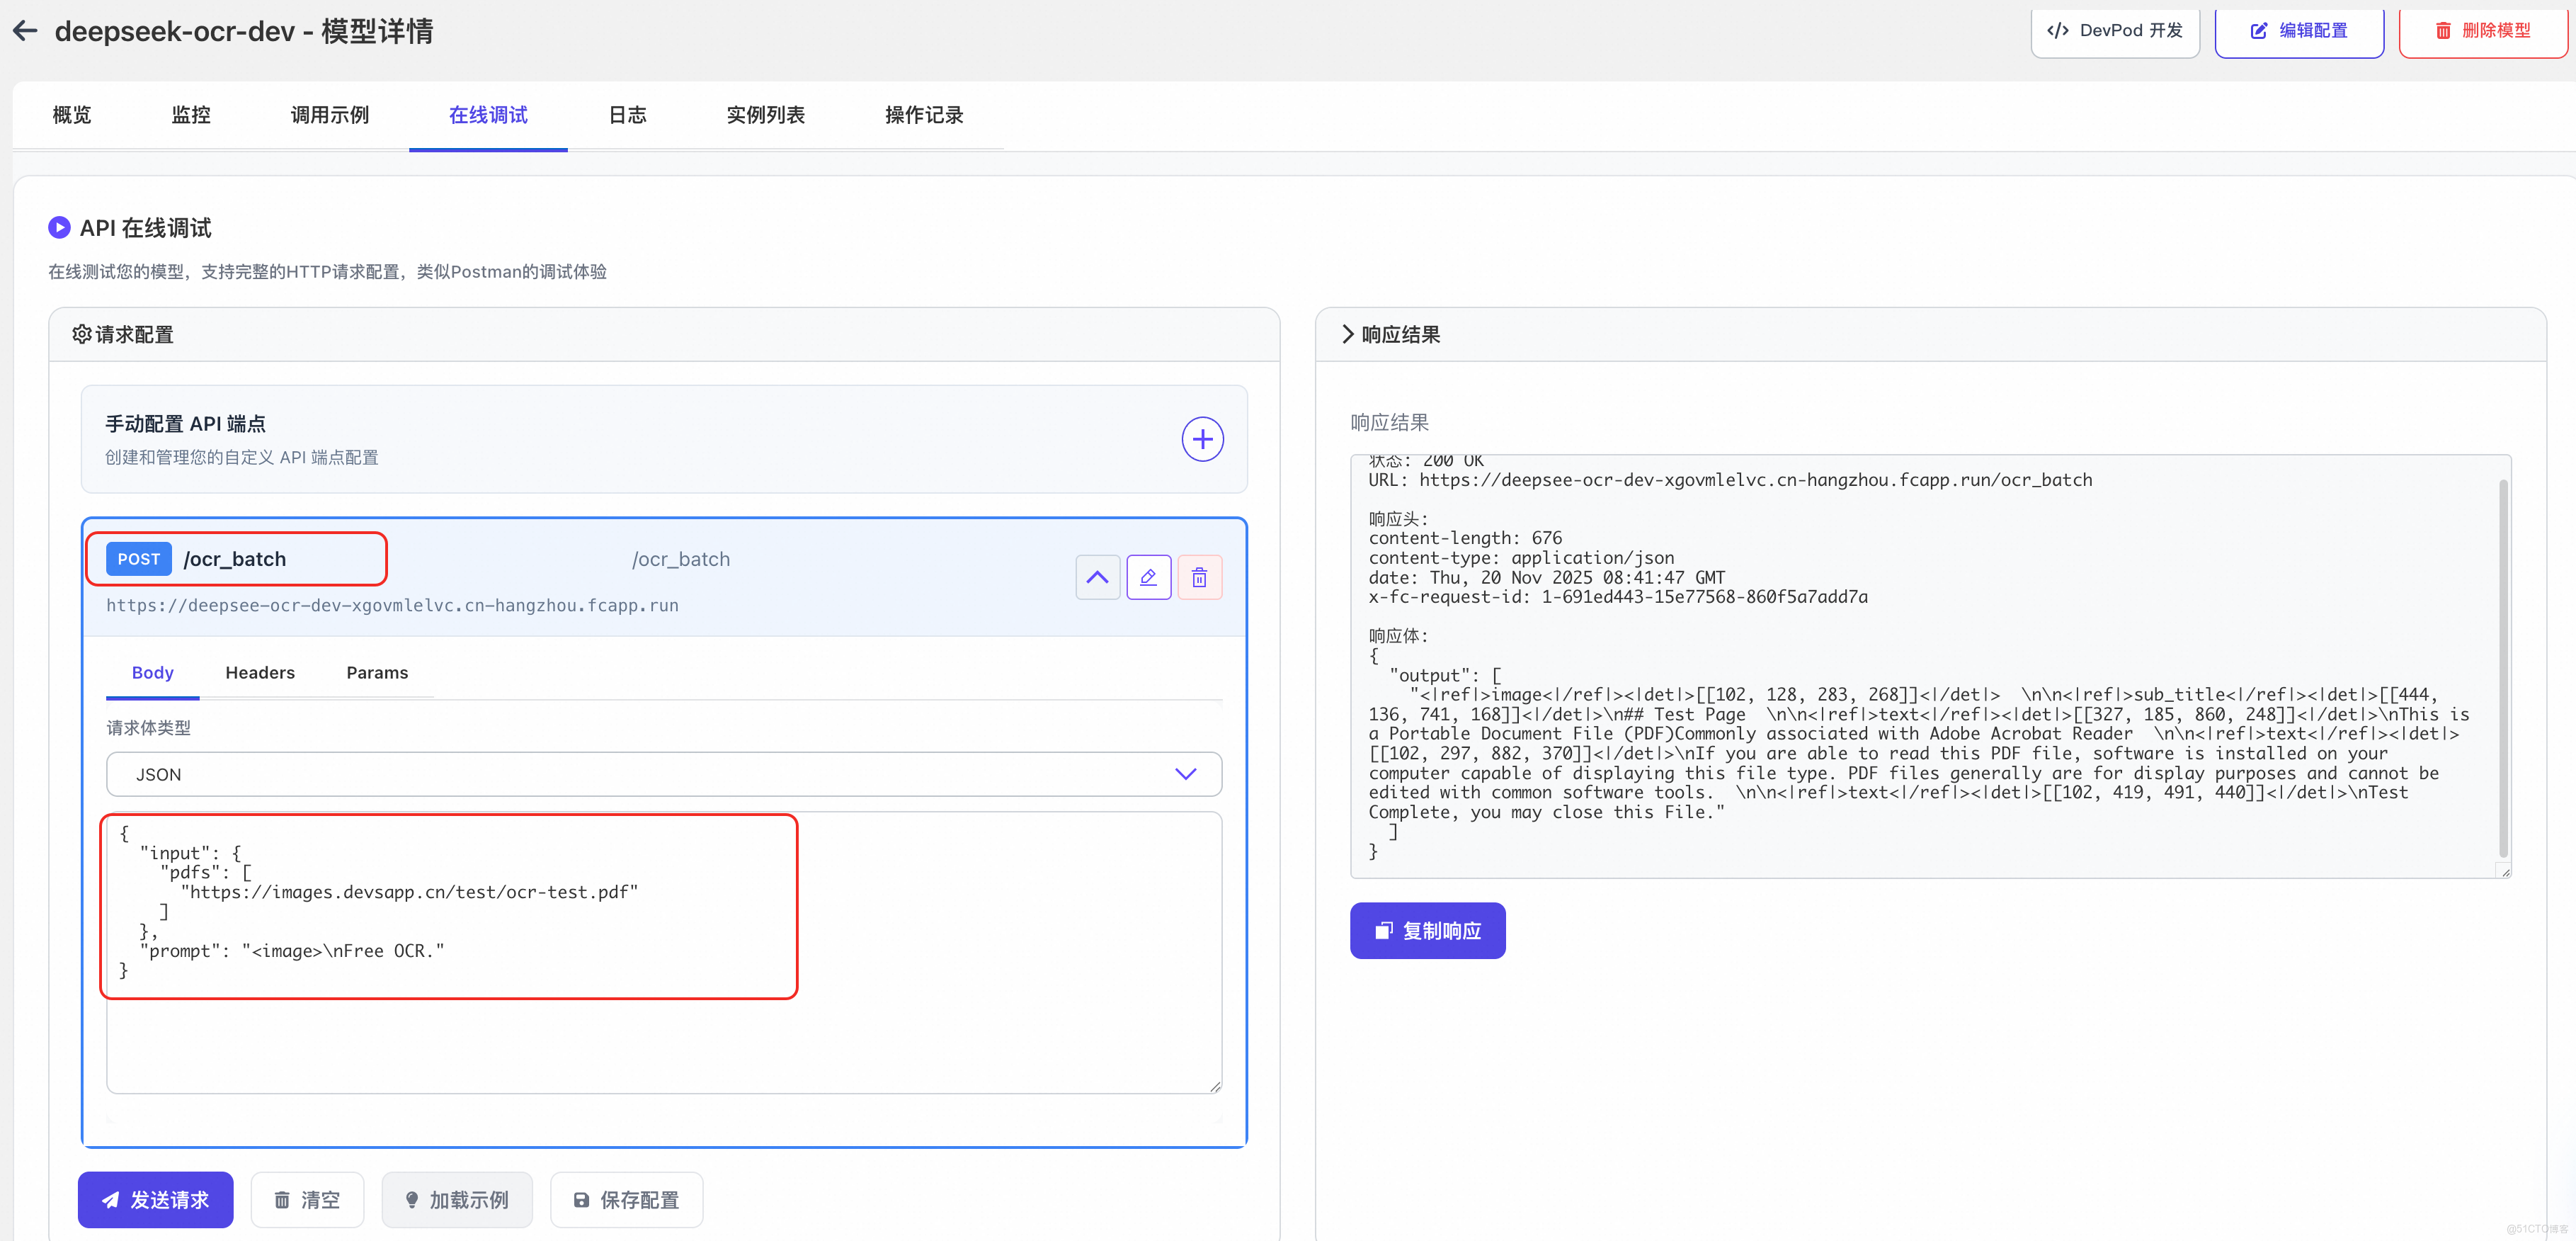Click the back arrow beside the model title
The width and height of the screenshot is (2576, 1241).
26,31
